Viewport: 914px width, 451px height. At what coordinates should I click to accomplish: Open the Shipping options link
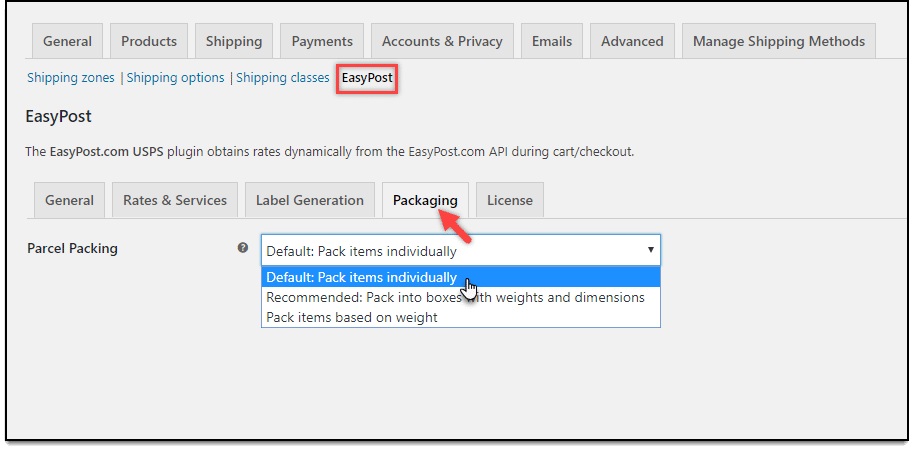pyautogui.click(x=176, y=77)
